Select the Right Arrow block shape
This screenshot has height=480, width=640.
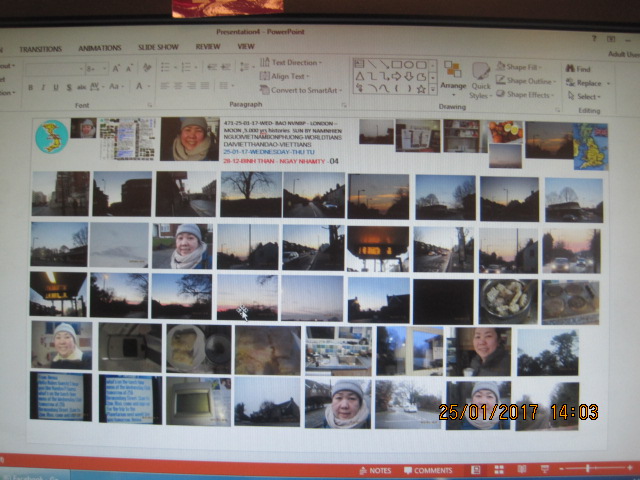[396, 76]
